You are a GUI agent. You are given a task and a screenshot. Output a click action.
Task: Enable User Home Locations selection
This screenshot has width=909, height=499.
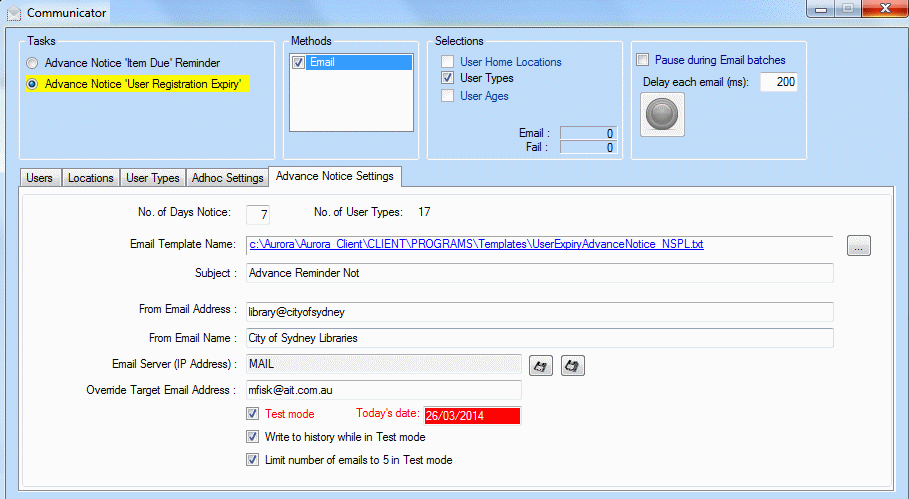tap(447, 61)
